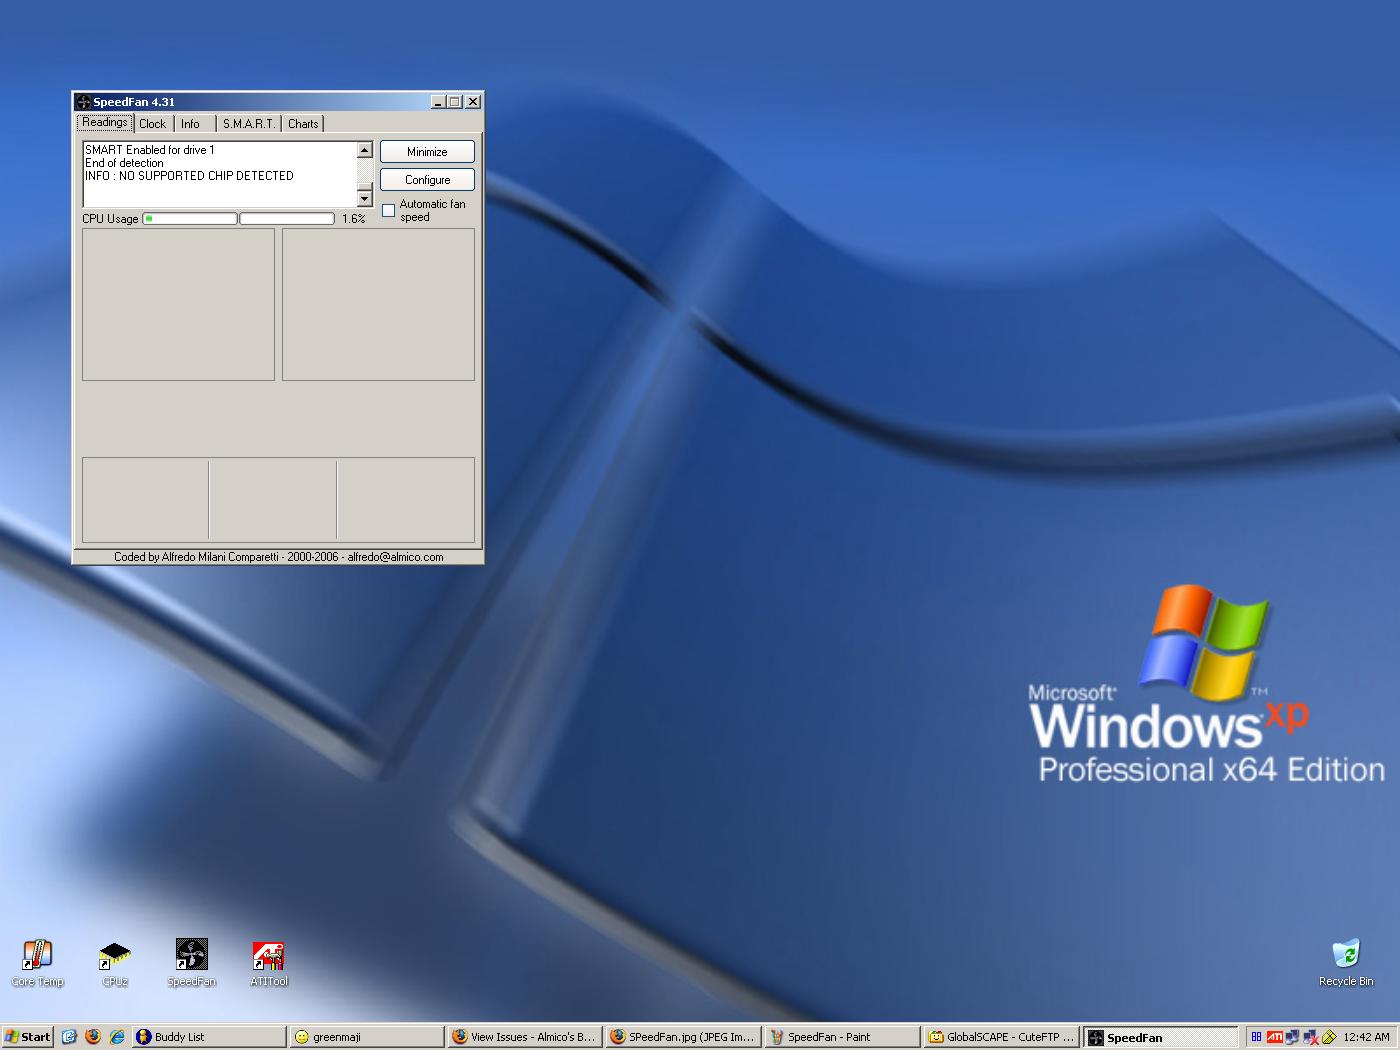Click the 'End of detection' log line

tap(124, 163)
